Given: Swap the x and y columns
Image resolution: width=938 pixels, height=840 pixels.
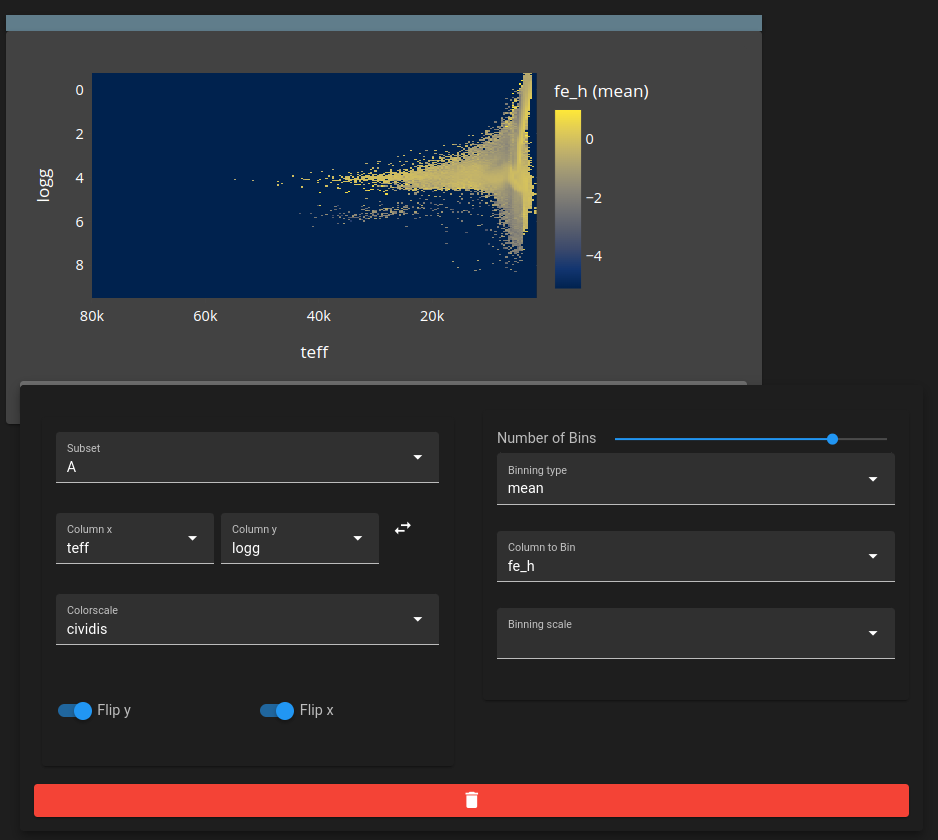Looking at the screenshot, I should [x=403, y=528].
